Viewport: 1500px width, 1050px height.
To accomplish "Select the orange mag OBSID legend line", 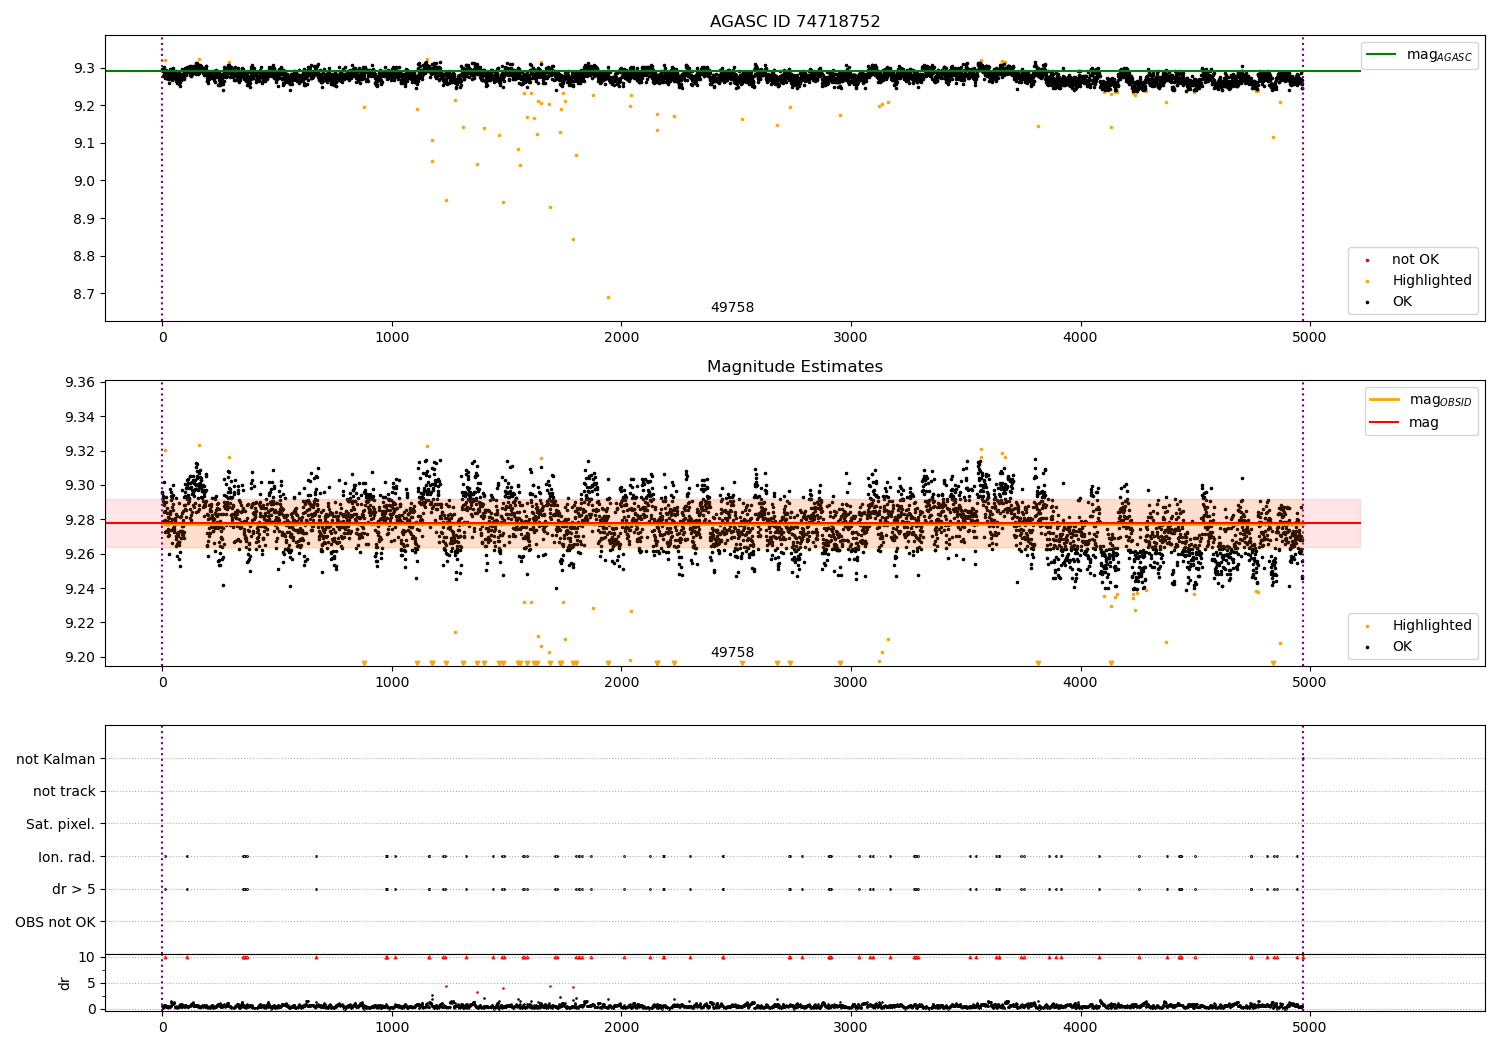I will pos(1384,400).
